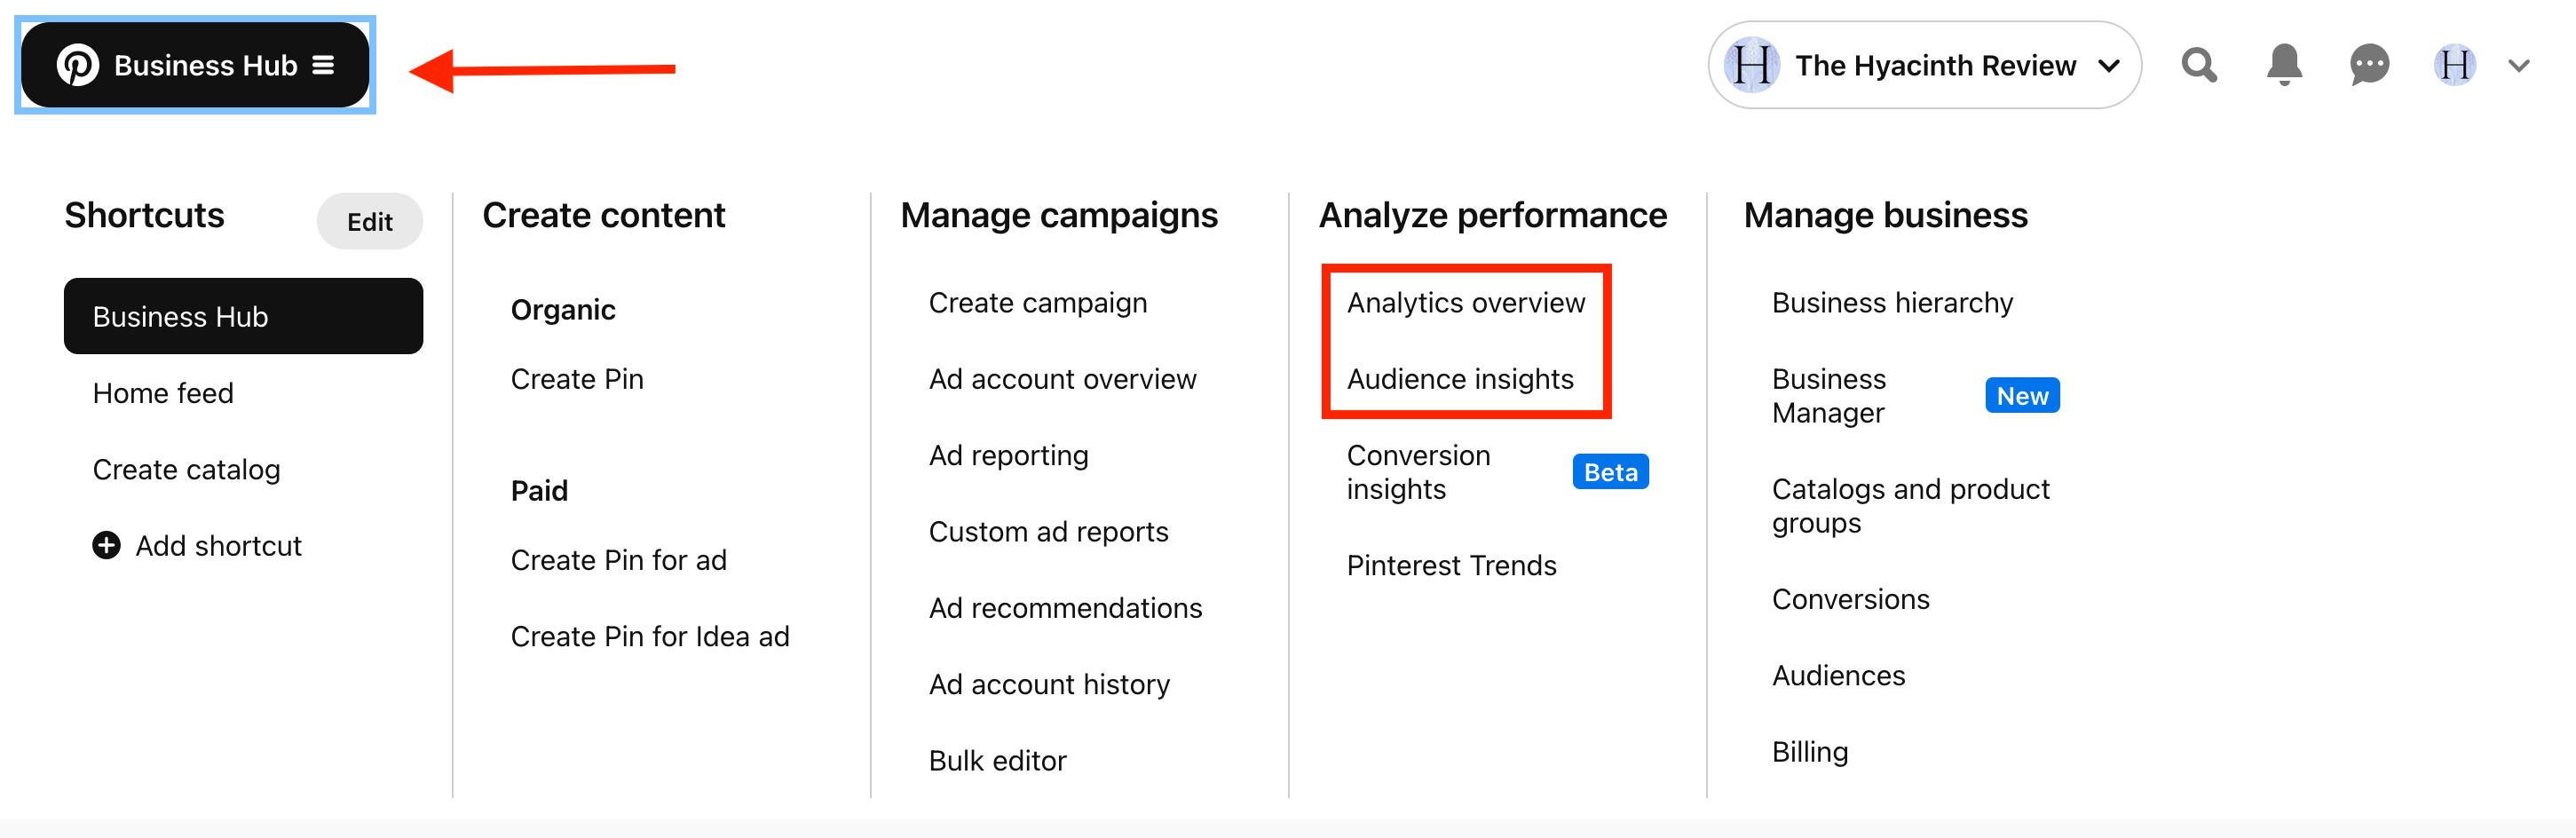2576x838 pixels.
Task: Open the Business Hub hamburger menu
Action: coord(324,64)
